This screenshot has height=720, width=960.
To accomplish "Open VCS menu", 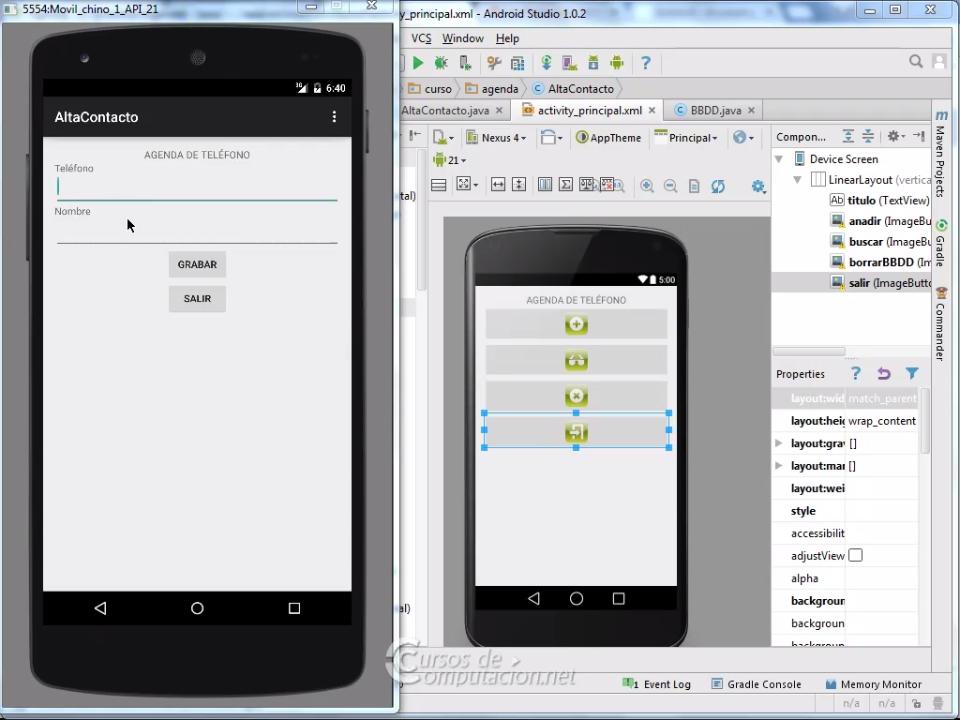I will point(421,38).
